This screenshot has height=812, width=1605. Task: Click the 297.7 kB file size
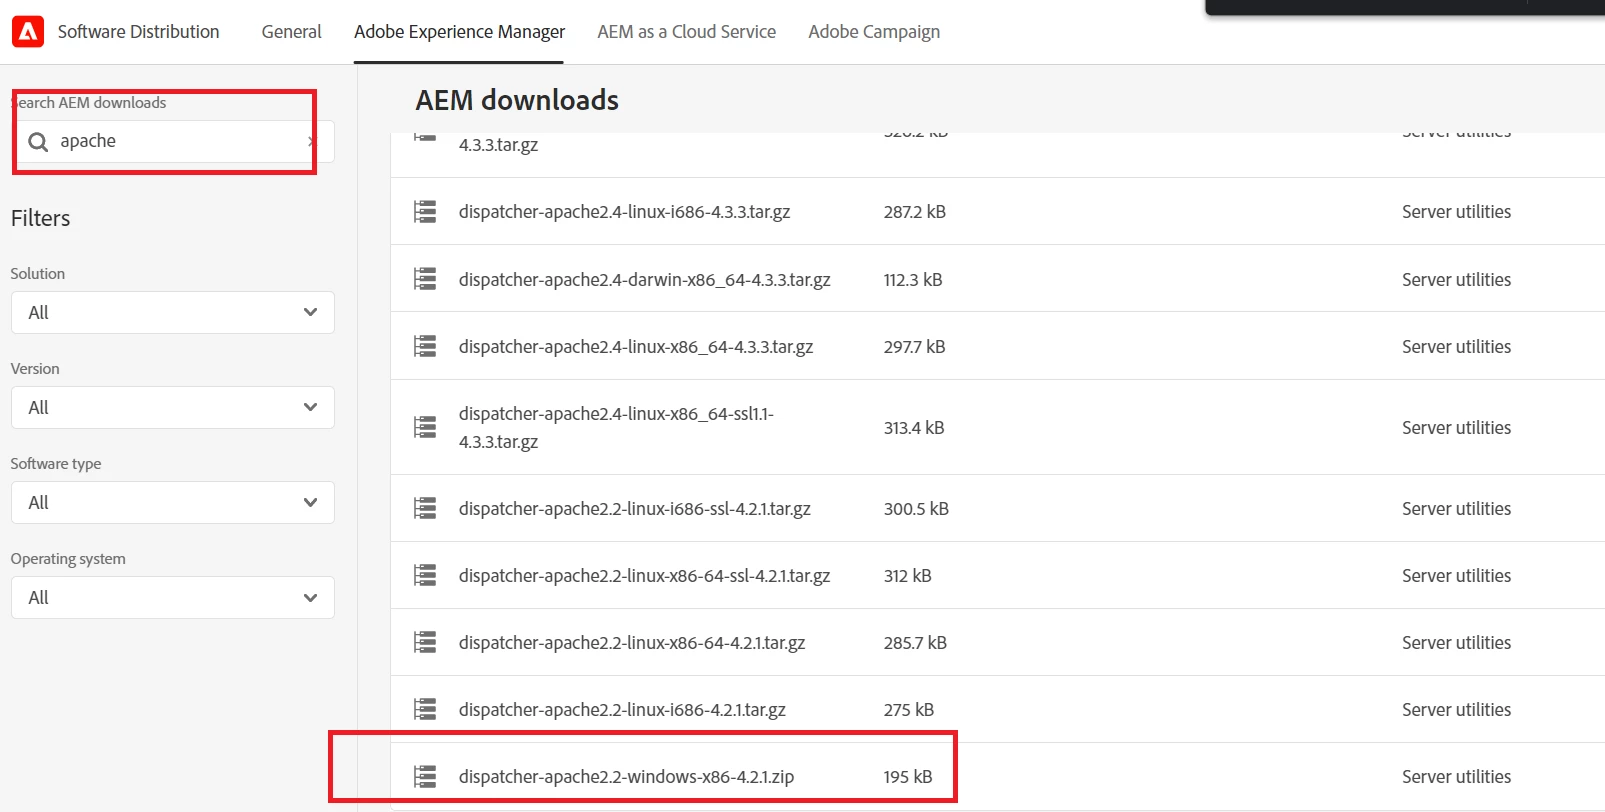[914, 346]
